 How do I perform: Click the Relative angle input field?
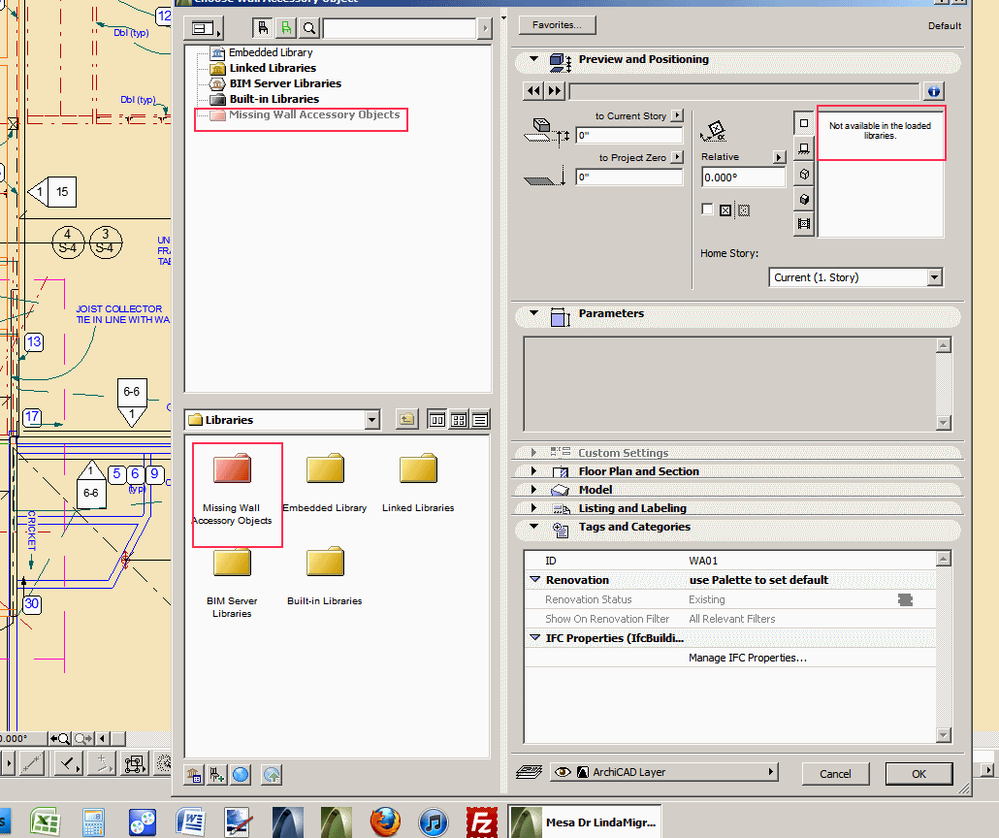pos(742,177)
